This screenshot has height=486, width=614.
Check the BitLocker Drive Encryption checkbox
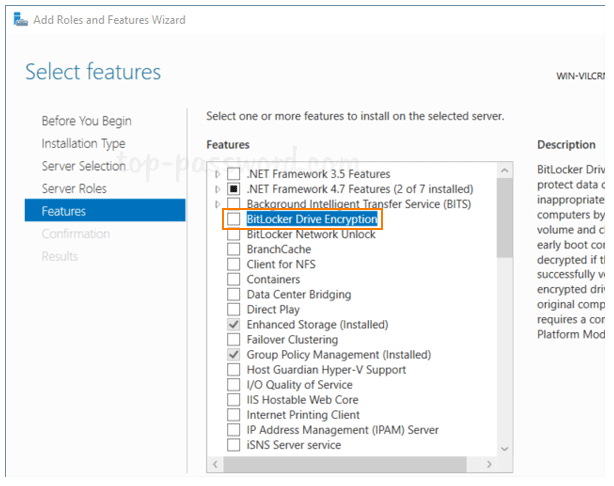tap(233, 219)
